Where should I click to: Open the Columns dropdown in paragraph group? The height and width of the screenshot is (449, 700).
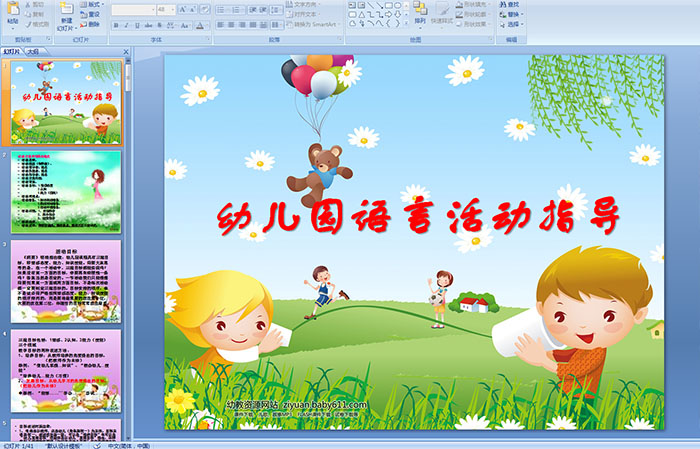pyautogui.click(x=276, y=25)
